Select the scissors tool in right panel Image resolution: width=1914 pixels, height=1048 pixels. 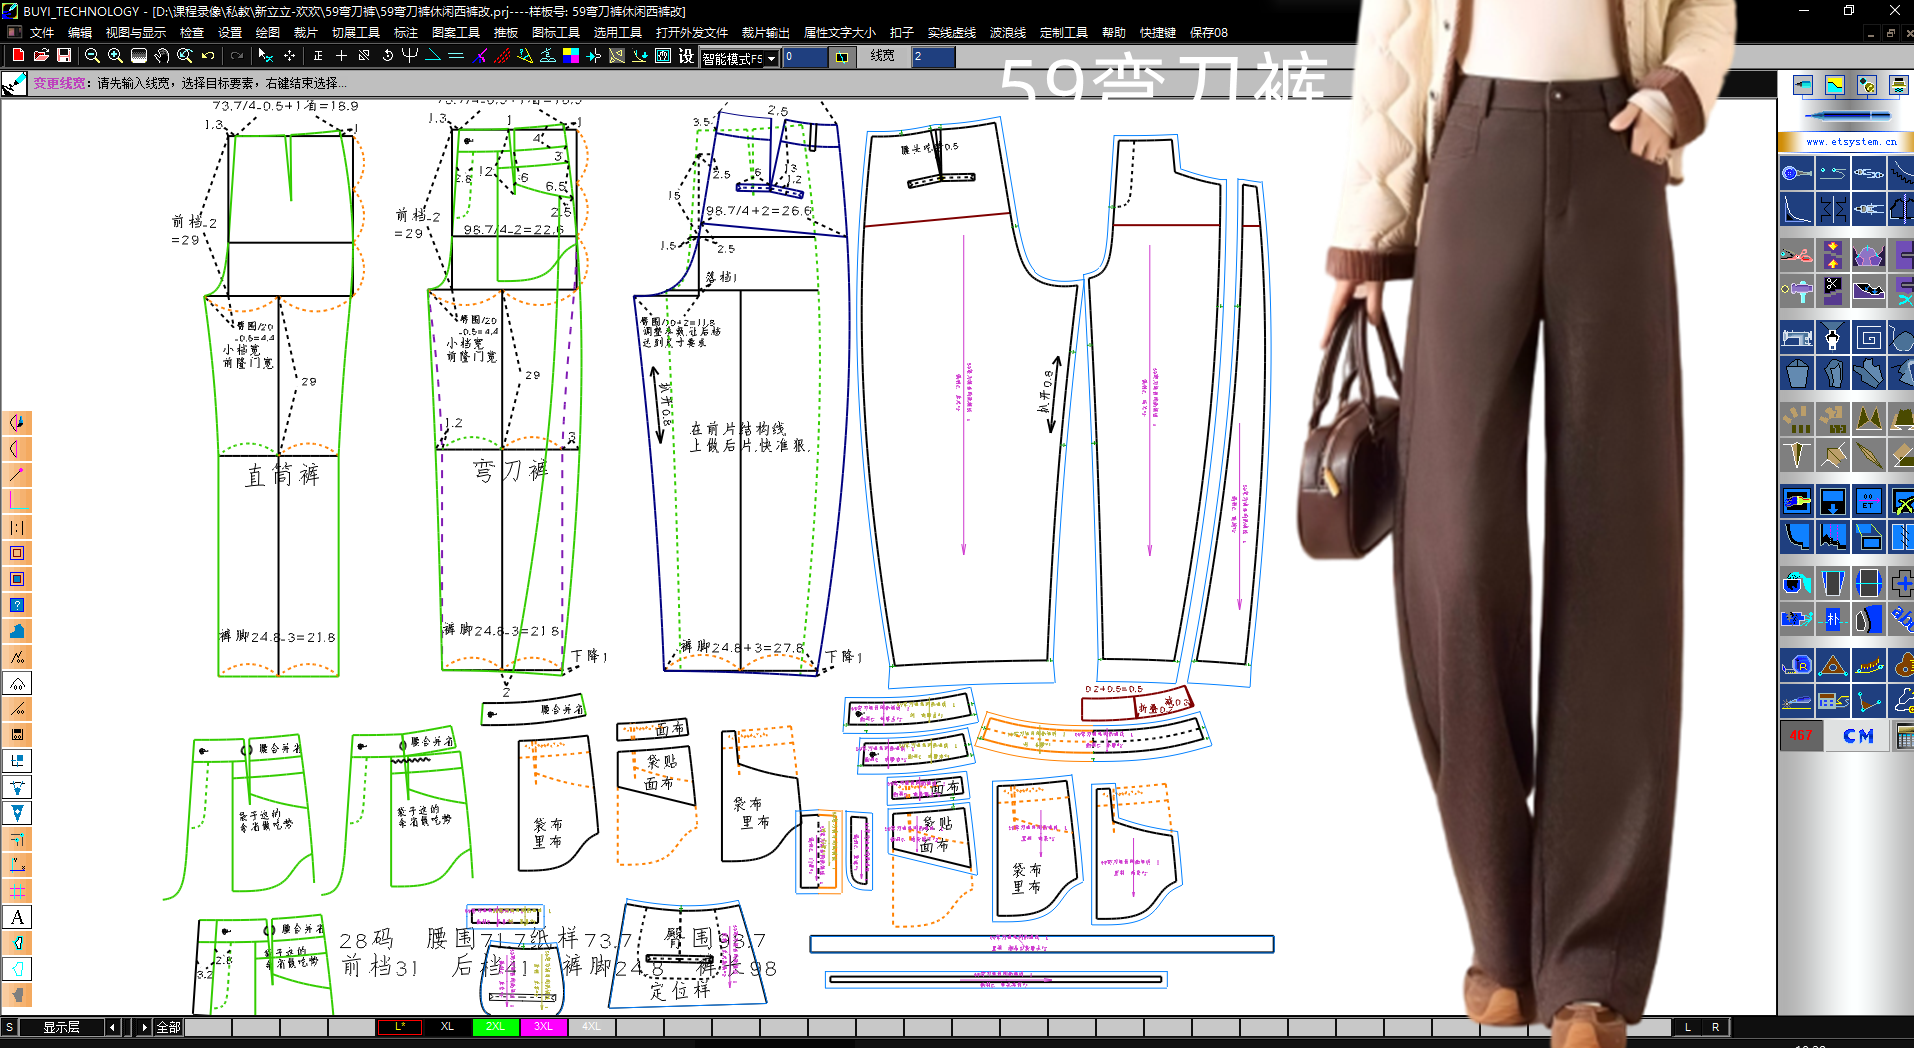1796,254
